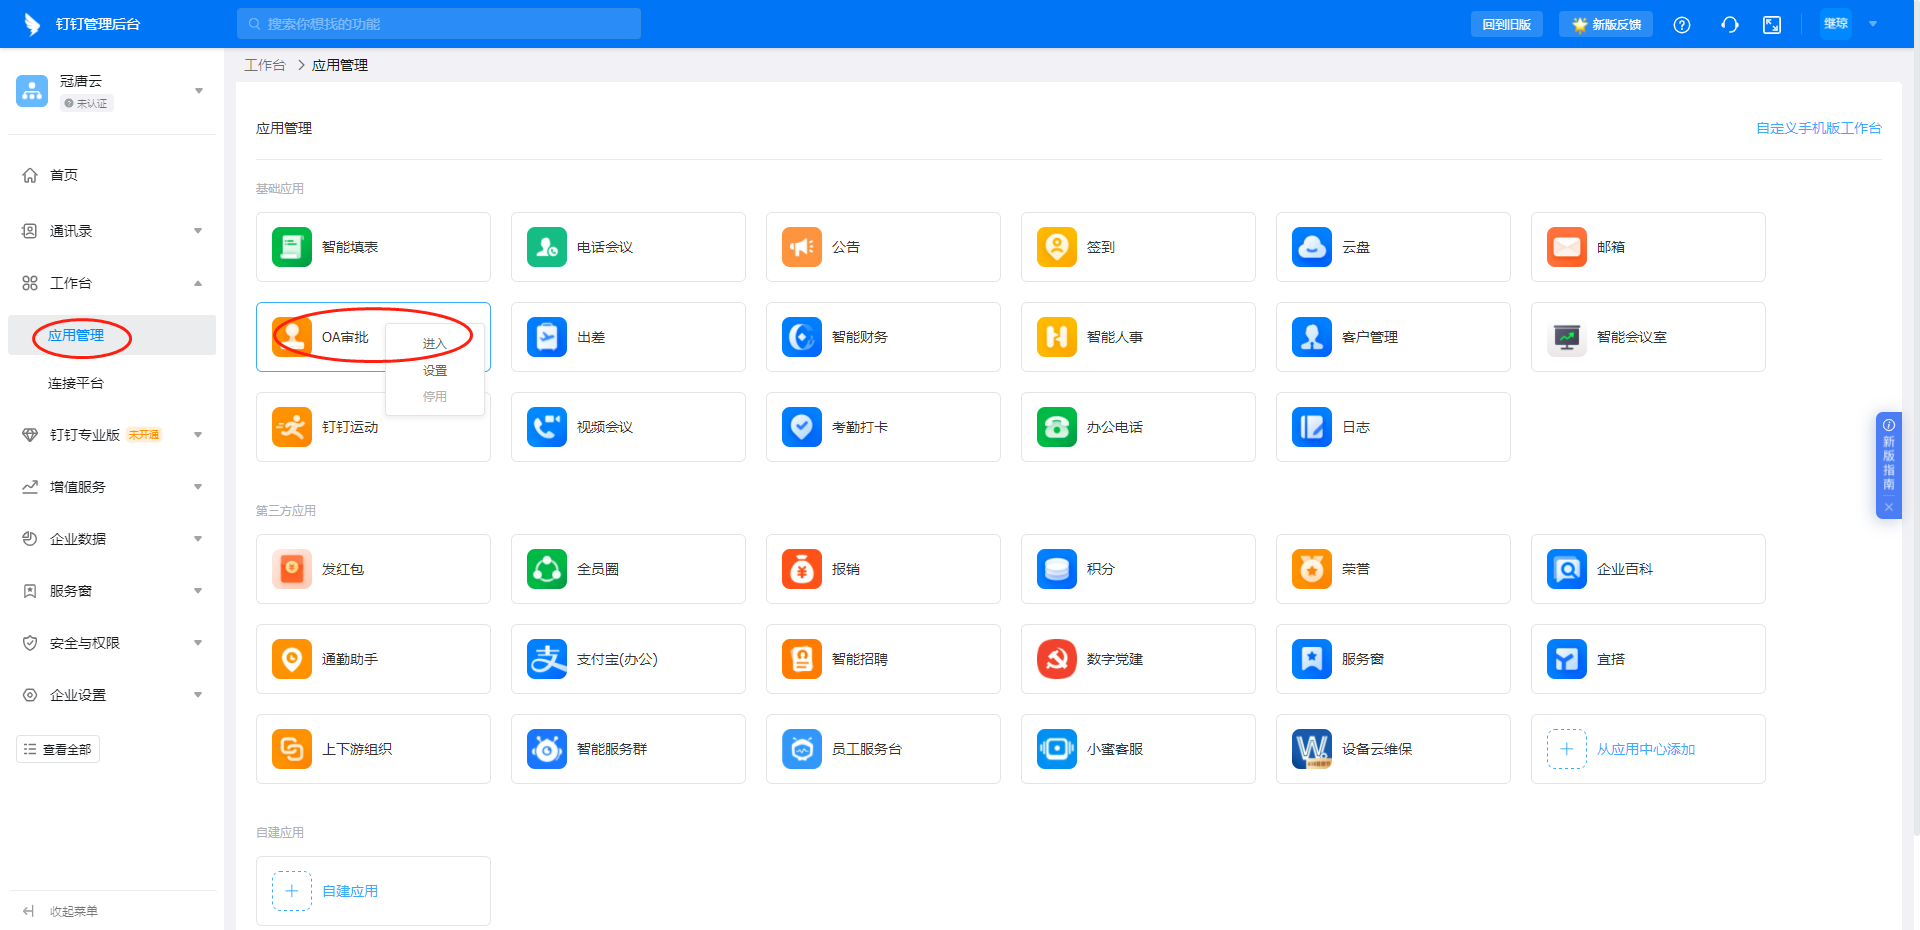Open 自定义手机版工作台 link
This screenshot has height=930, width=1920.
point(1819,128)
